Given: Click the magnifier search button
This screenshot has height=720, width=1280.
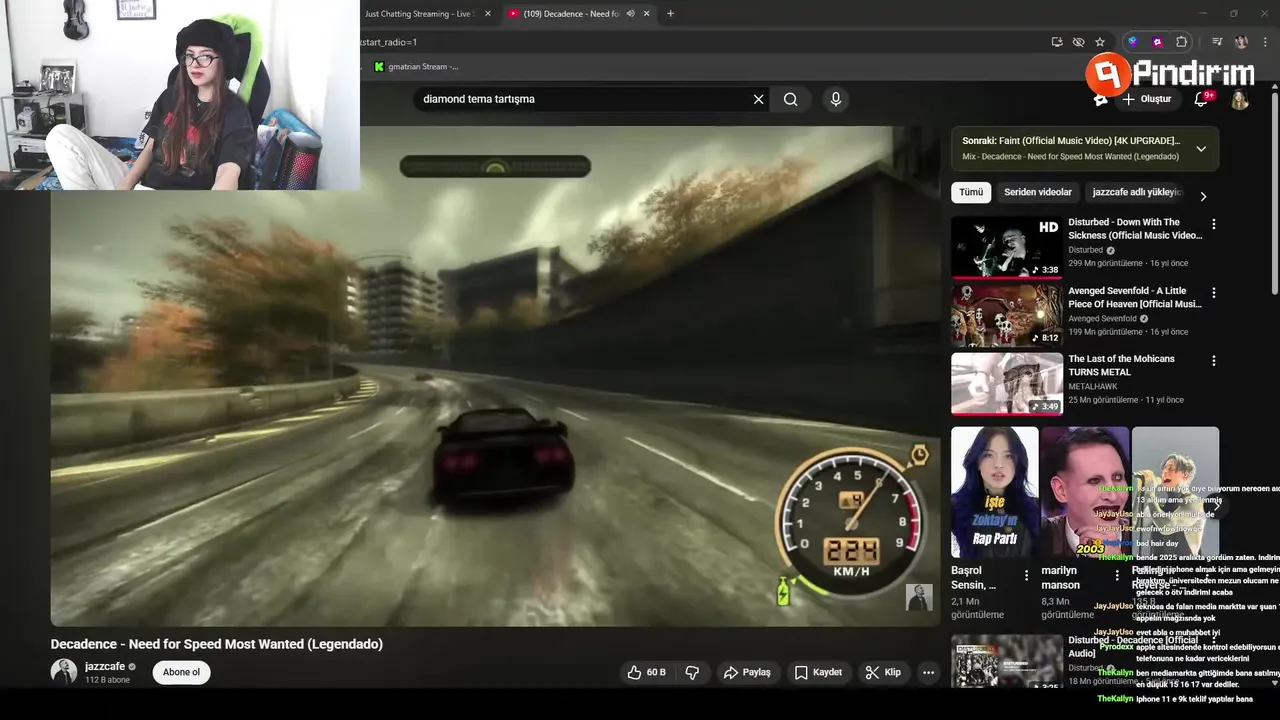Looking at the screenshot, I should [x=791, y=99].
